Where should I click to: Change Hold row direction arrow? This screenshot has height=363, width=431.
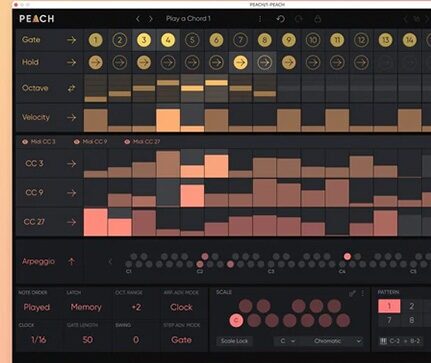click(x=71, y=62)
